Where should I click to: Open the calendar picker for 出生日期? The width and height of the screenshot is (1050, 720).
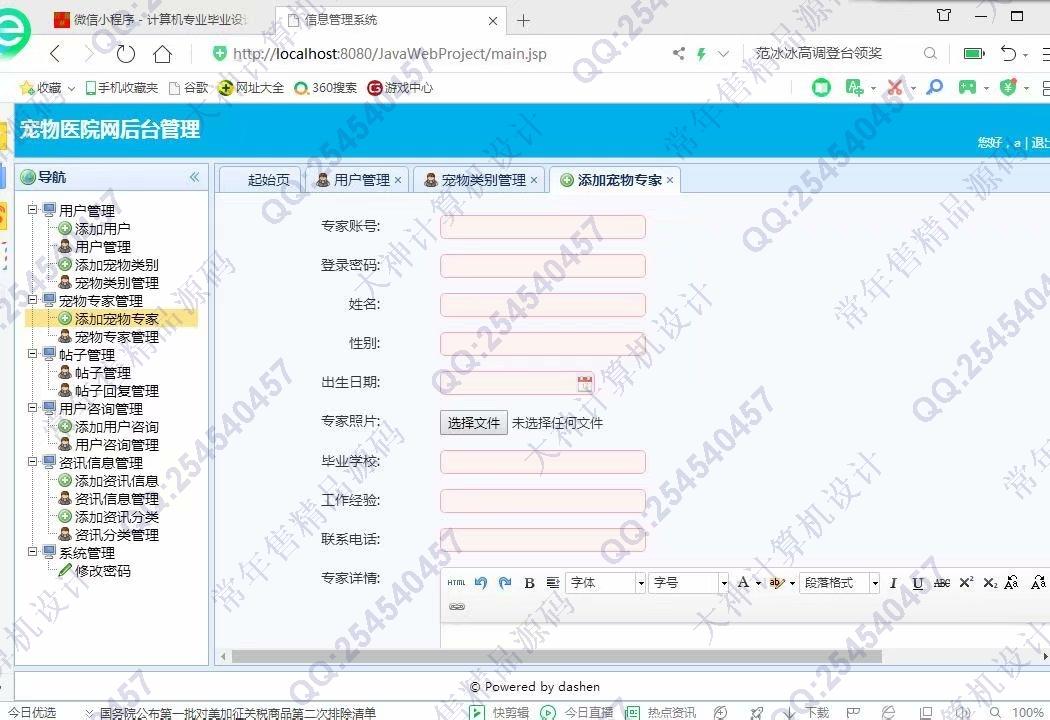(585, 383)
